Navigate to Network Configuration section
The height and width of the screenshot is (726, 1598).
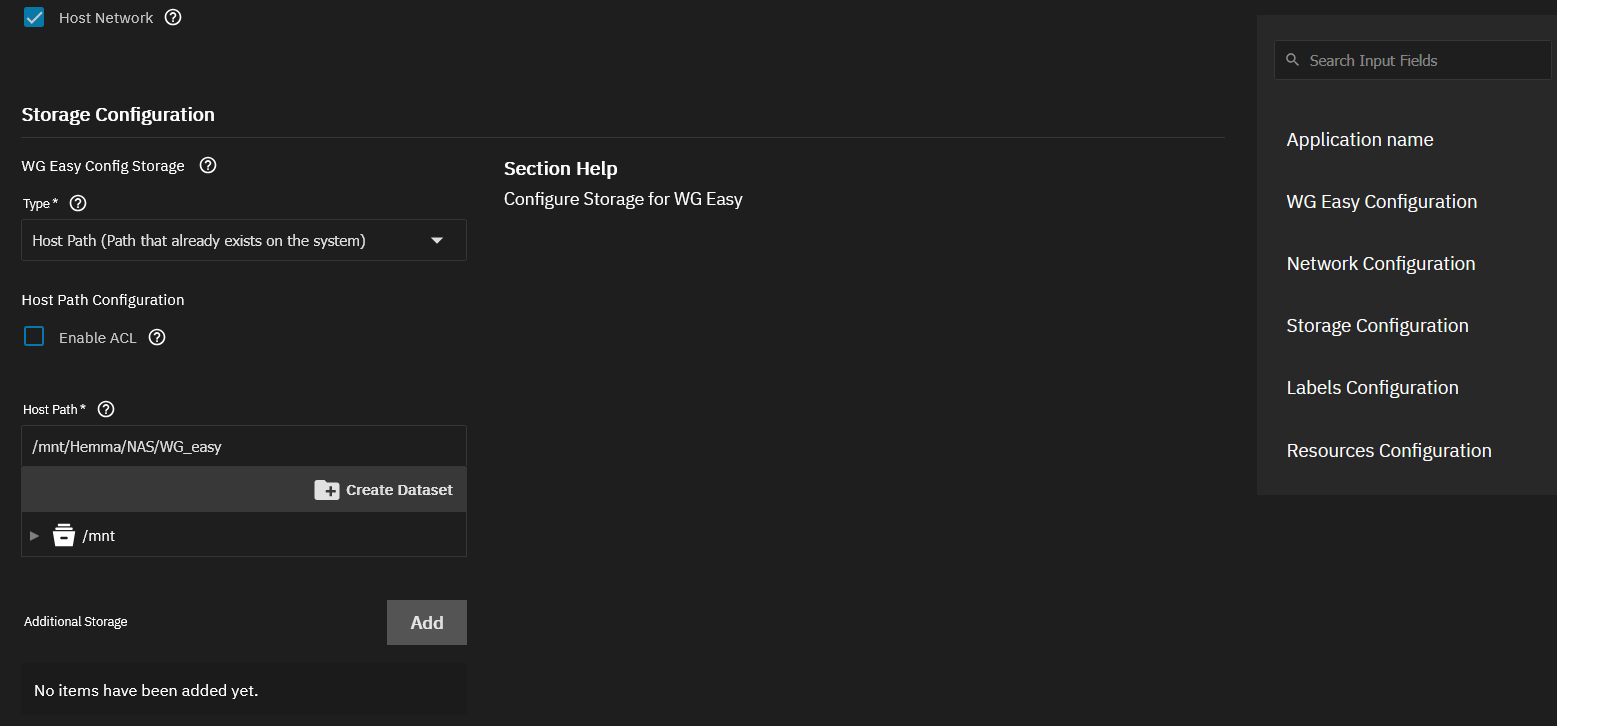1380,264
